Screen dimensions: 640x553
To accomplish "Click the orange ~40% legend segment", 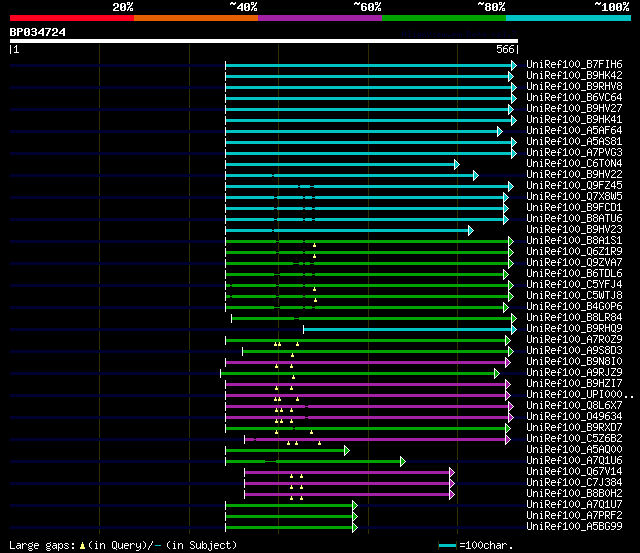I will [x=196, y=18].
